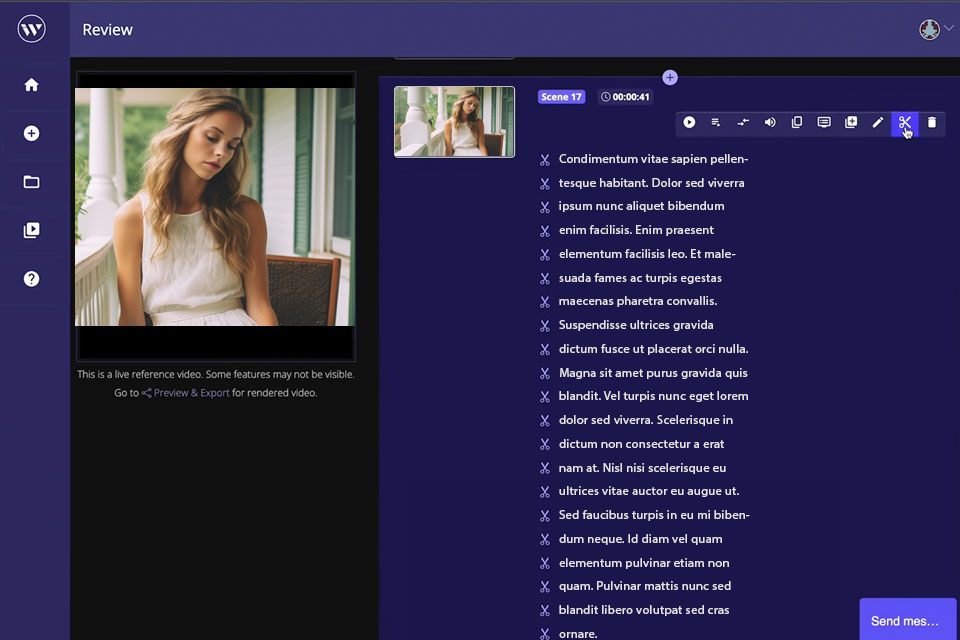Click the Review page title
Screen dimensions: 960x640
pyautogui.click(x=108, y=29)
